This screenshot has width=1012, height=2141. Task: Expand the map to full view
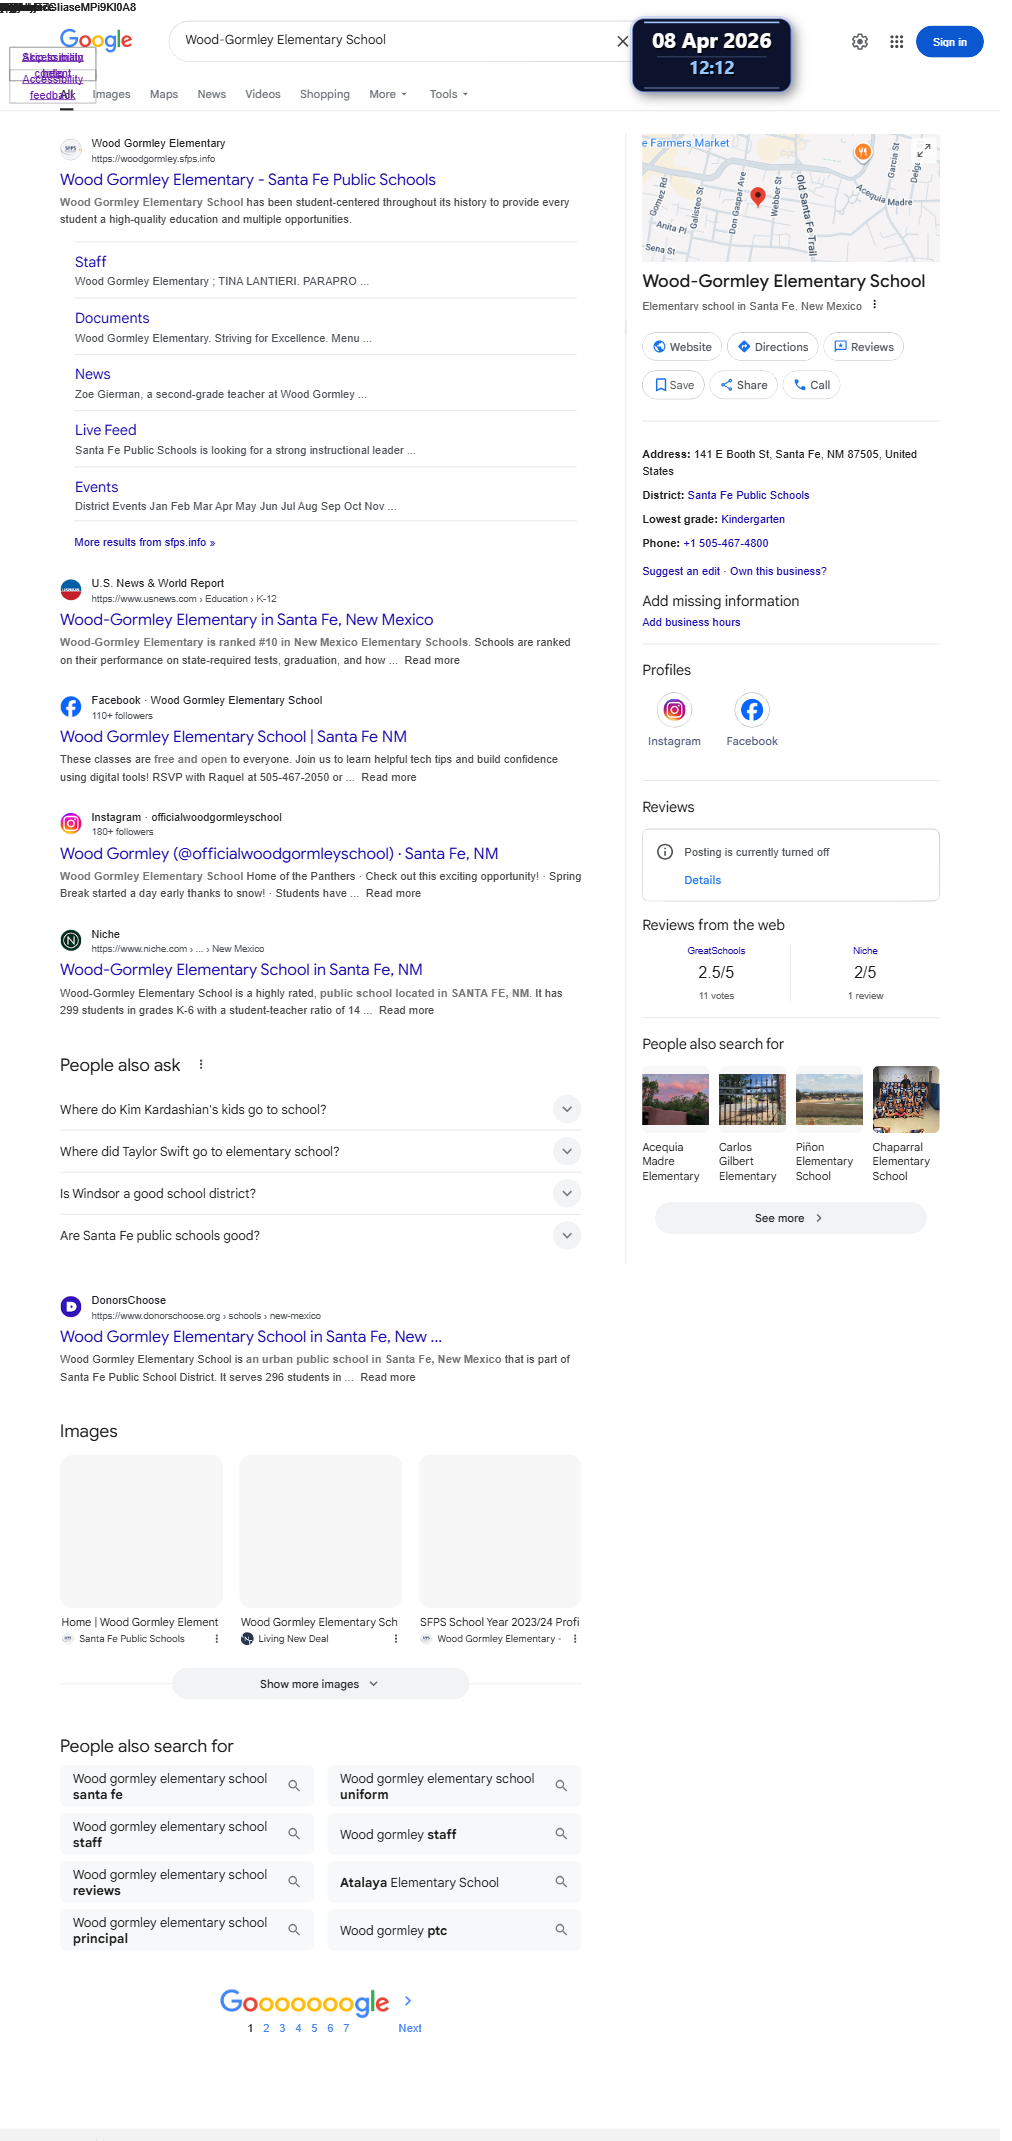(926, 148)
